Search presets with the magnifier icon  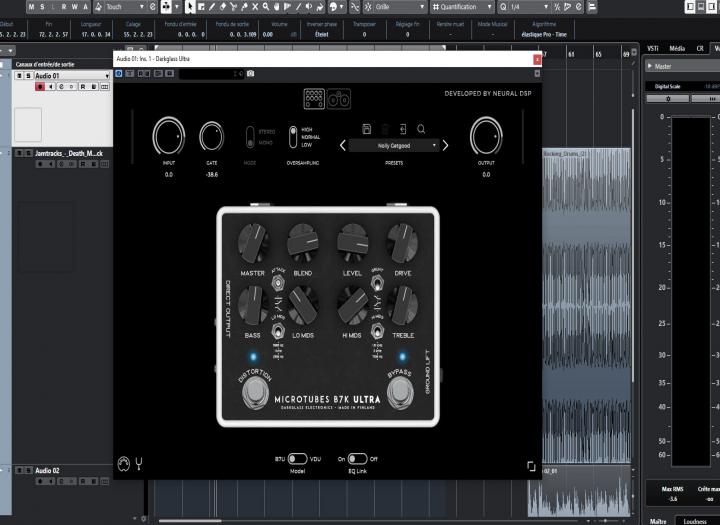421,129
